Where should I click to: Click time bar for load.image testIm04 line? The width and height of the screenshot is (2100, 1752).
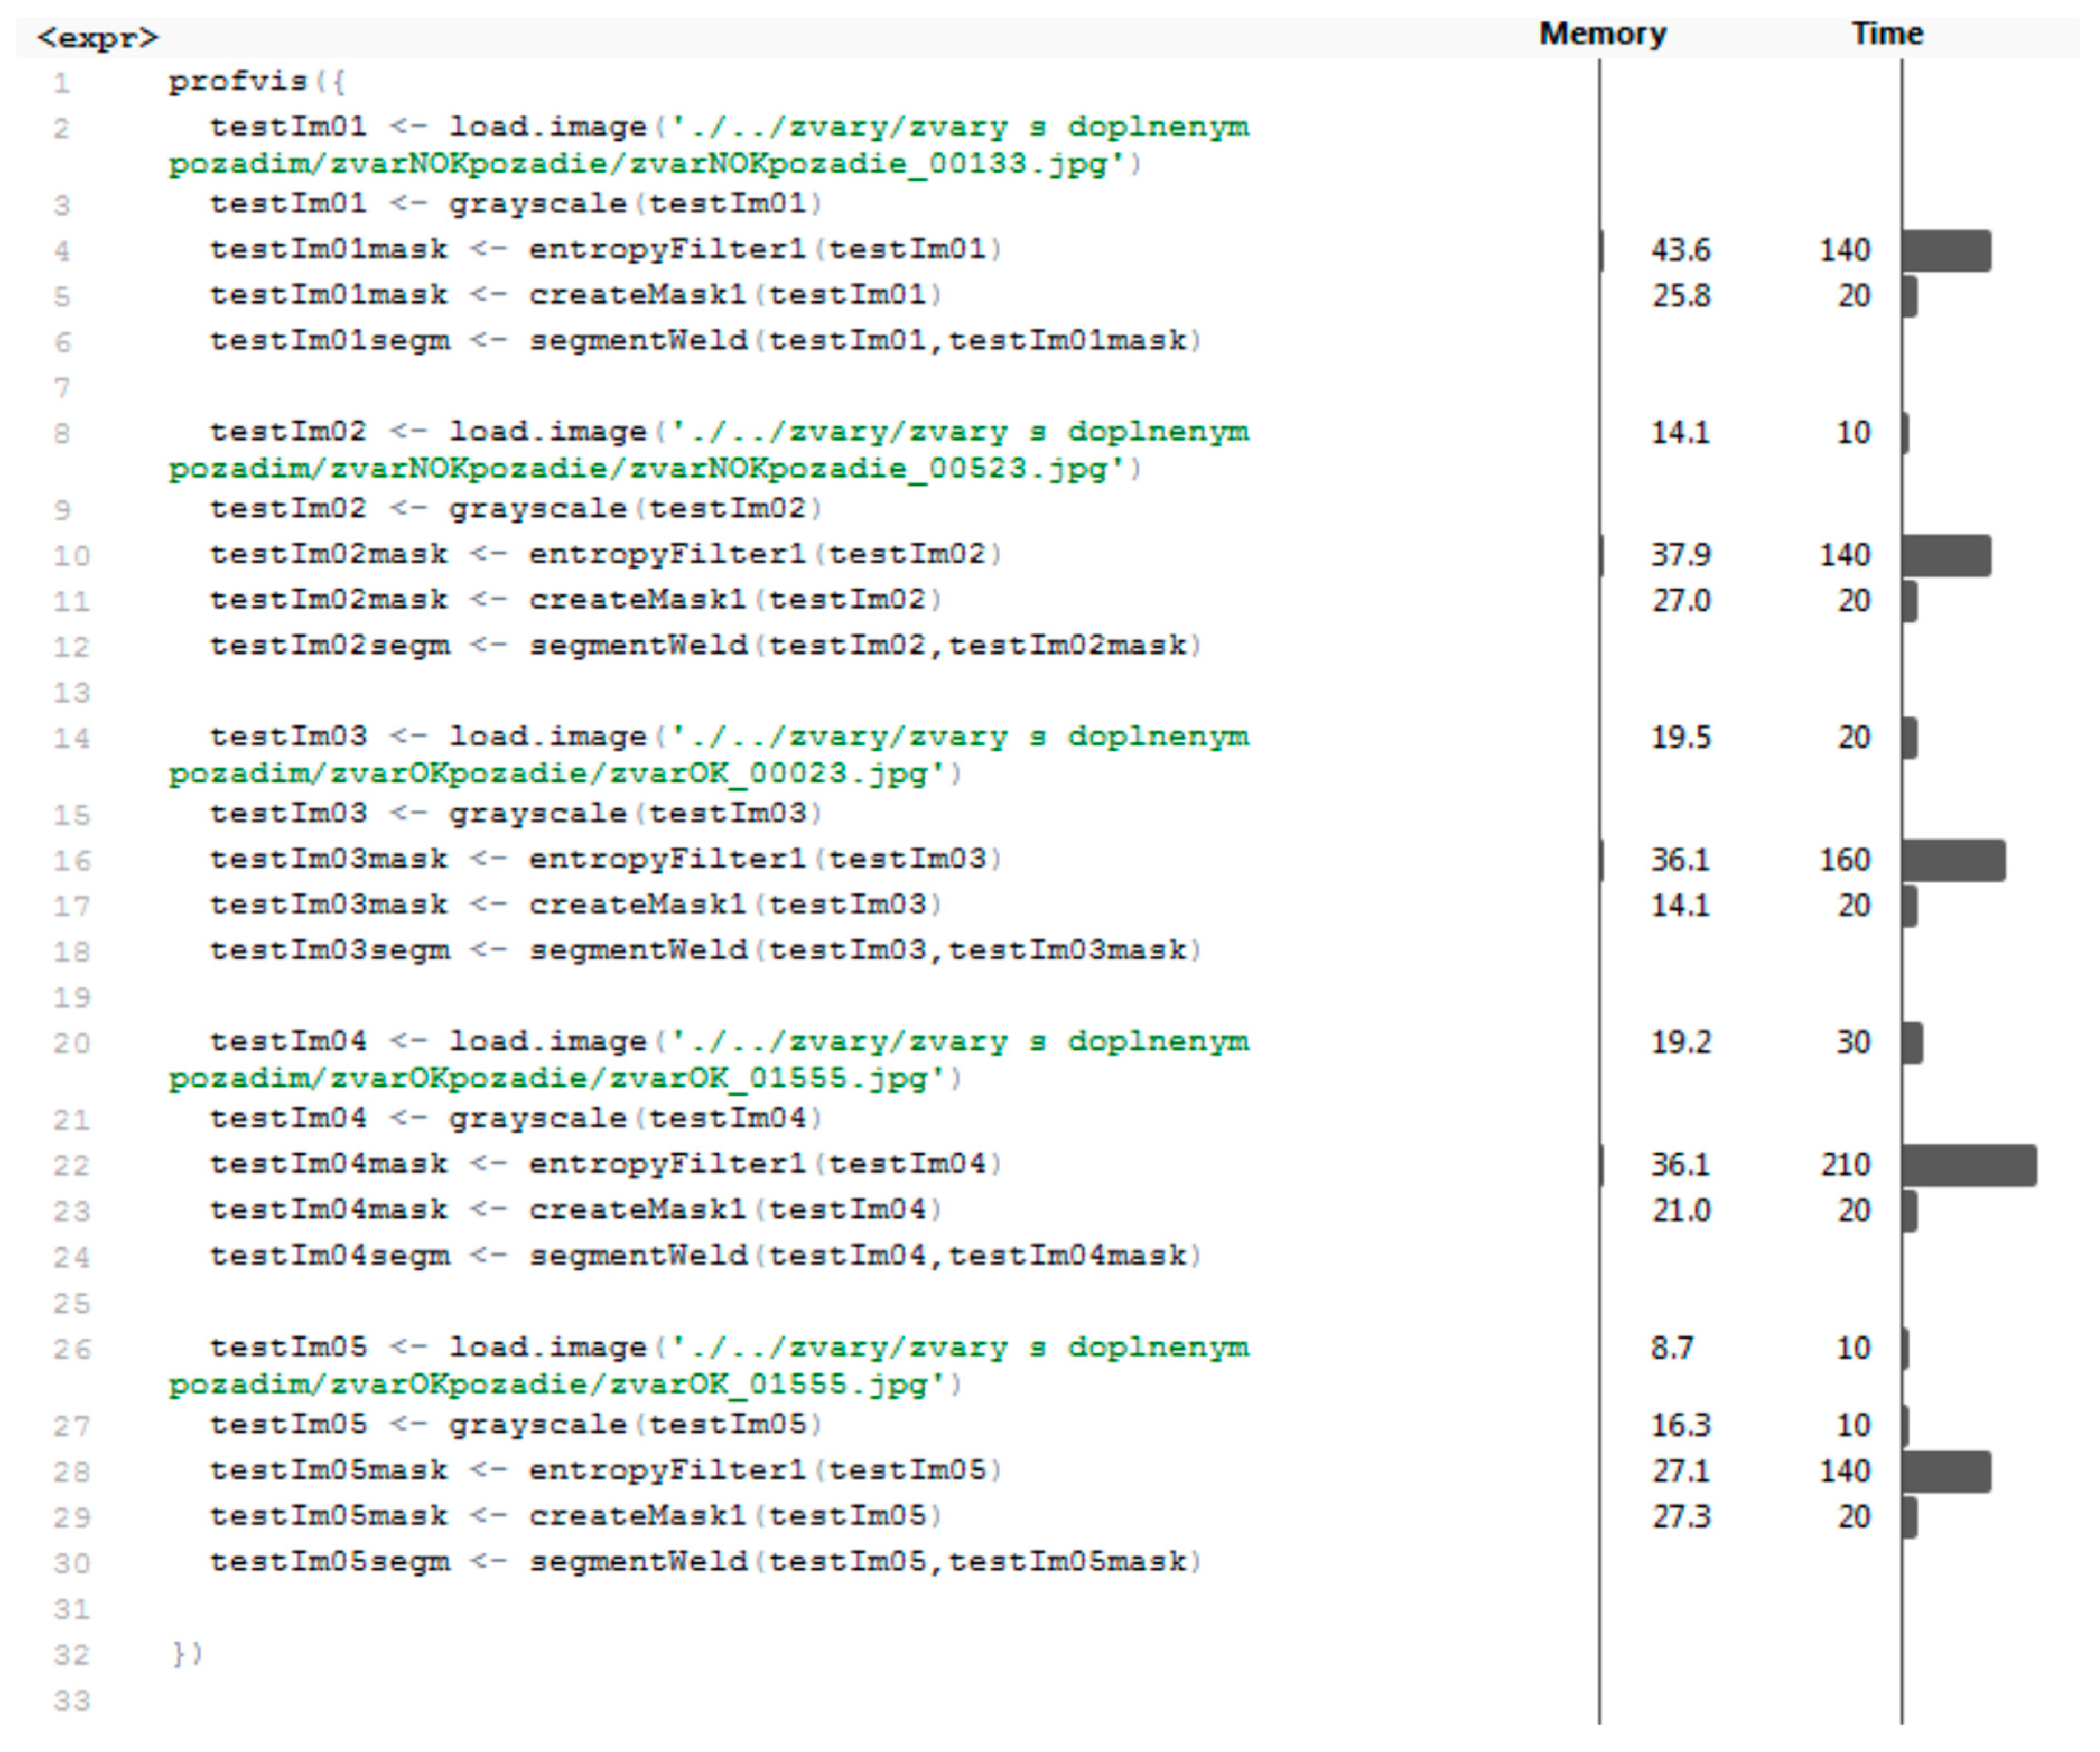click(x=1912, y=1043)
